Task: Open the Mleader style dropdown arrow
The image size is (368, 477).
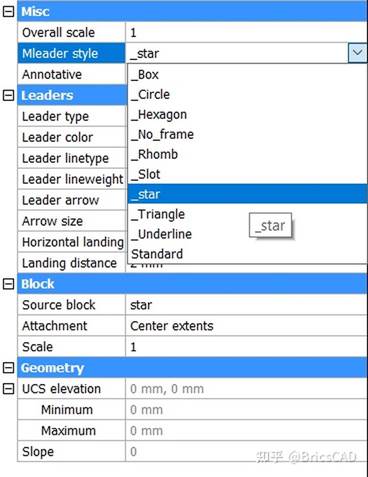Action: (357, 53)
